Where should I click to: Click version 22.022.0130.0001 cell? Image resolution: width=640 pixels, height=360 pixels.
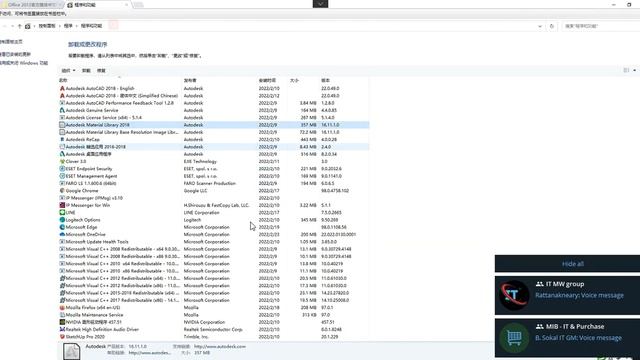click(338, 235)
